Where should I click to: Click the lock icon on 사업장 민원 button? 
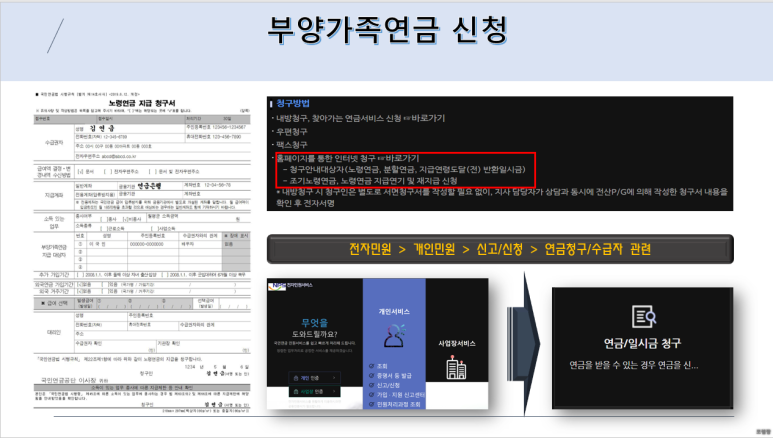coord(296,391)
